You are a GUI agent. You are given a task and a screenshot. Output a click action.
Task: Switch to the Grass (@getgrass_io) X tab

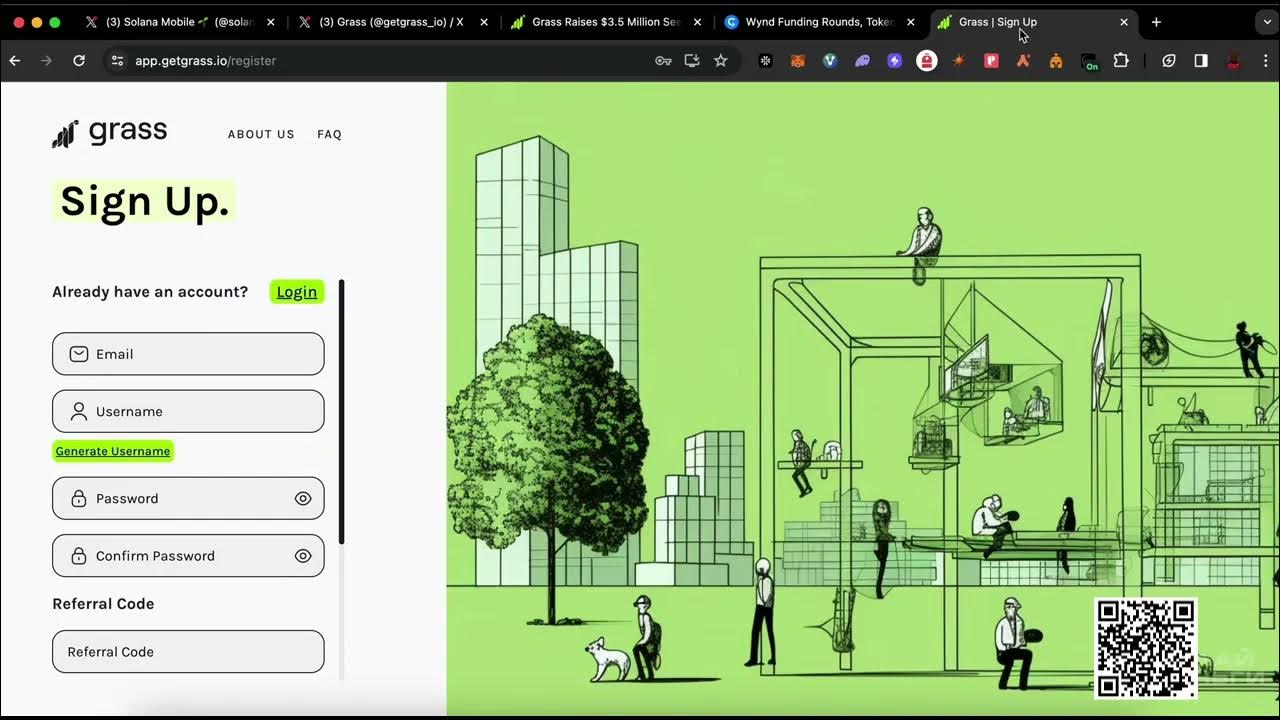point(393,22)
